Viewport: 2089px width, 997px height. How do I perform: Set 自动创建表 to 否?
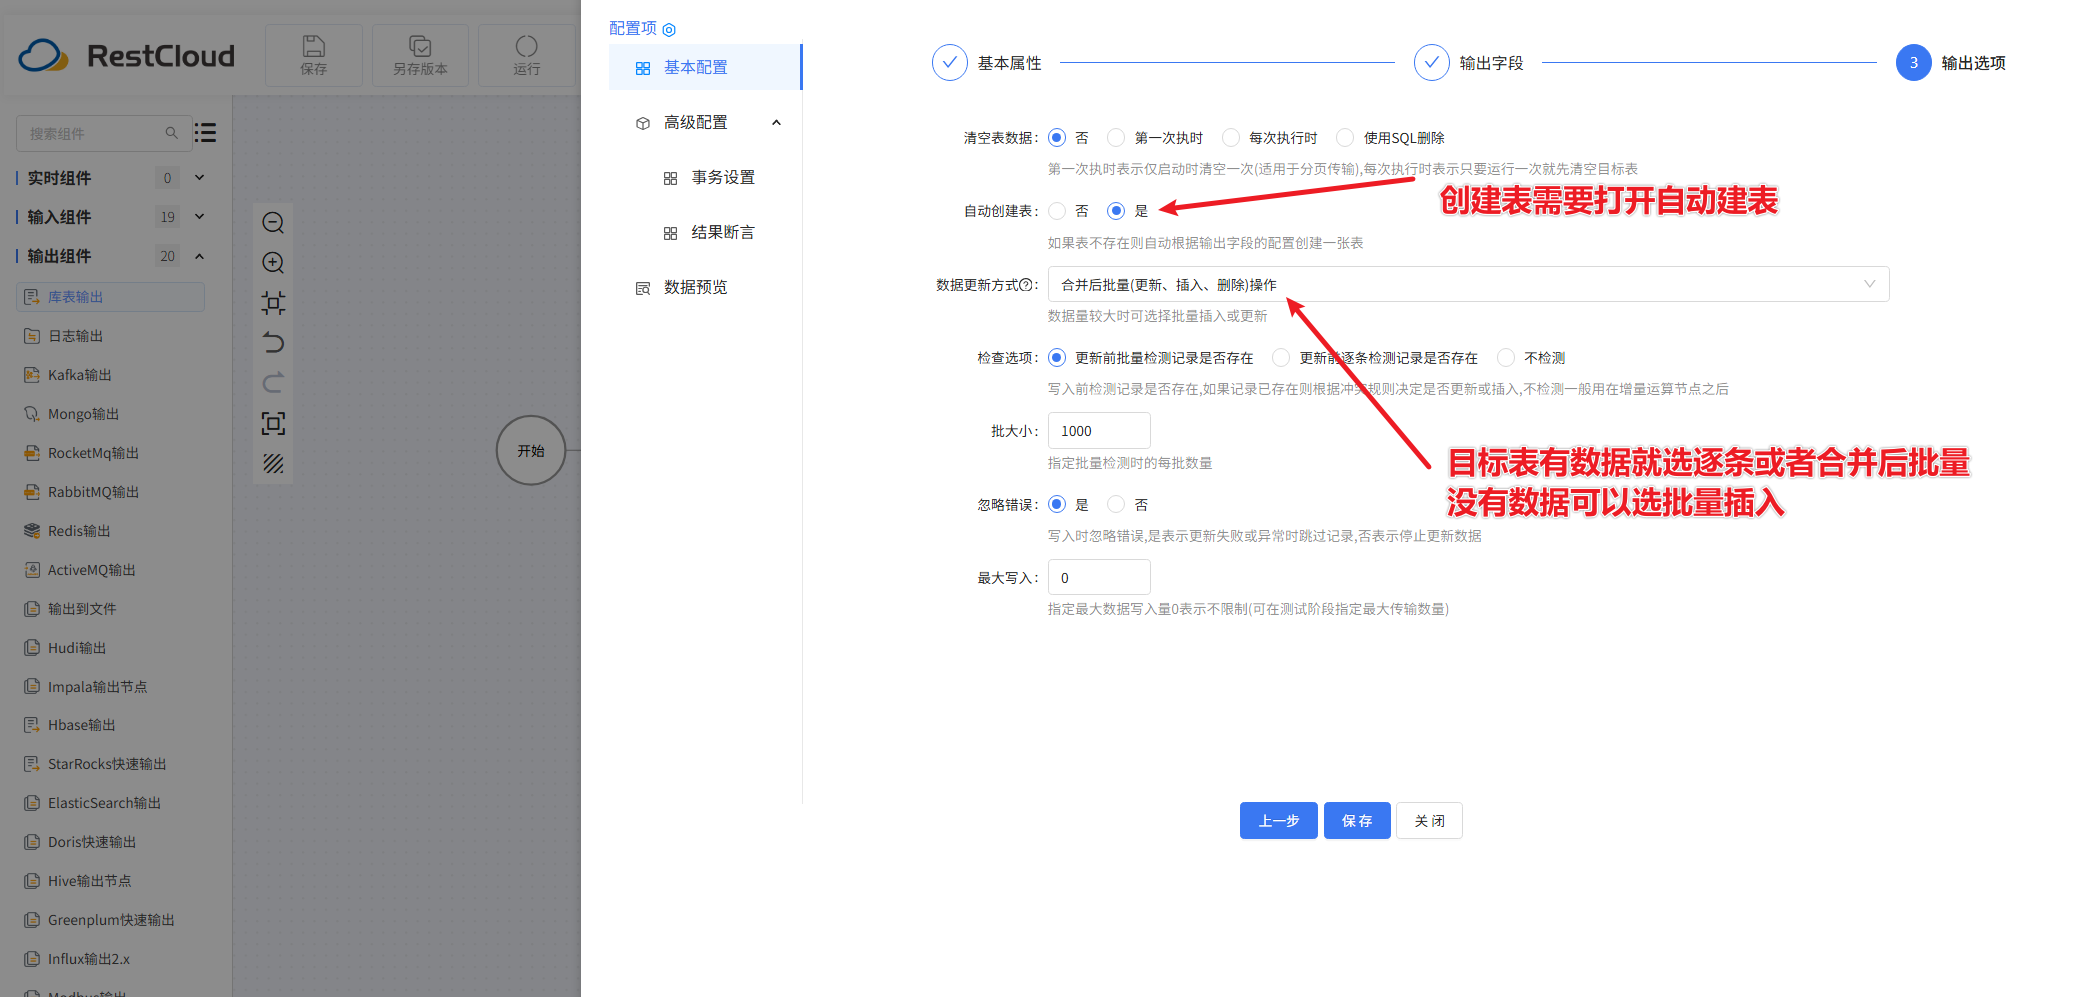[1057, 211]
